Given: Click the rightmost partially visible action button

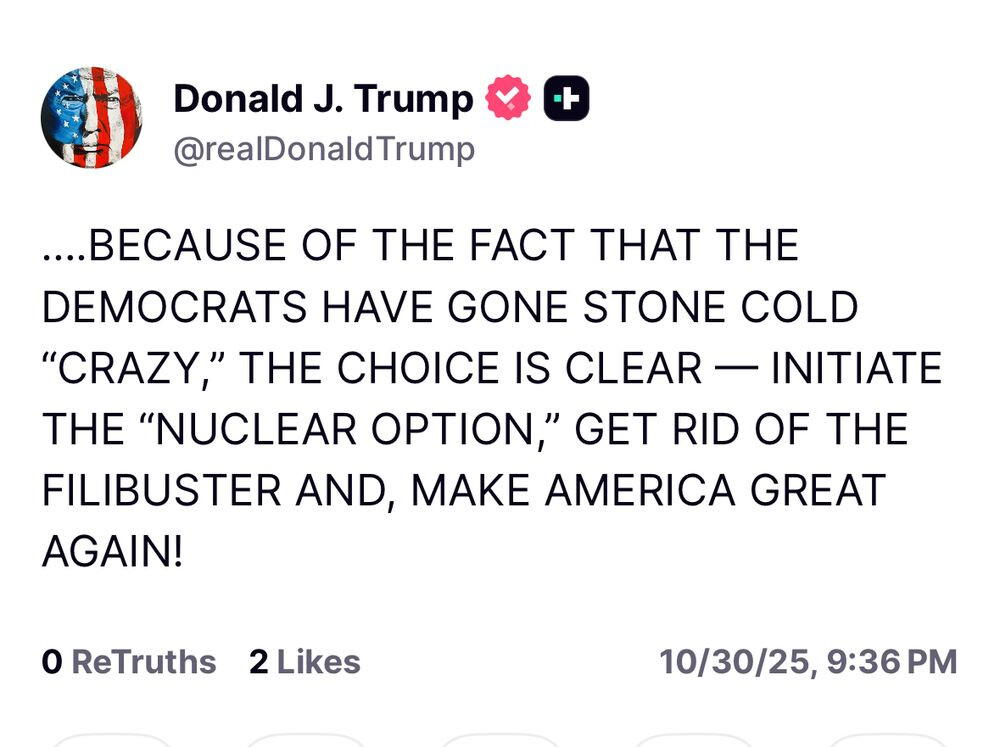Looking at the screenshot, I should [x=887, y=740].
